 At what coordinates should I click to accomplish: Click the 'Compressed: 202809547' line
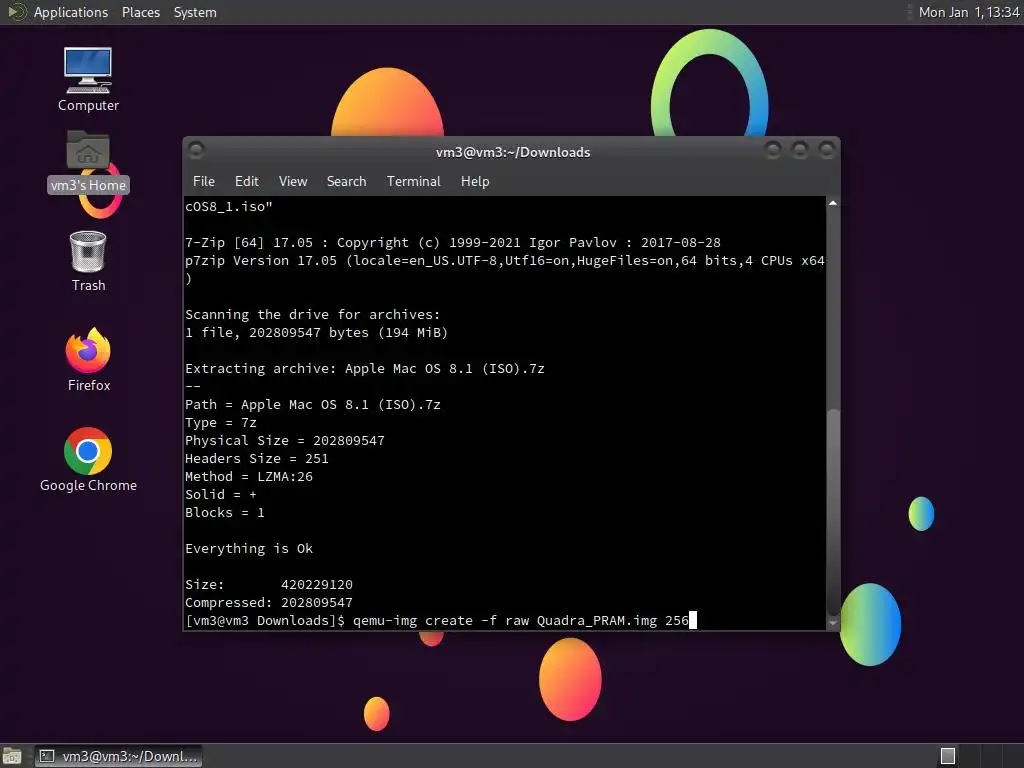pos(268,603)
